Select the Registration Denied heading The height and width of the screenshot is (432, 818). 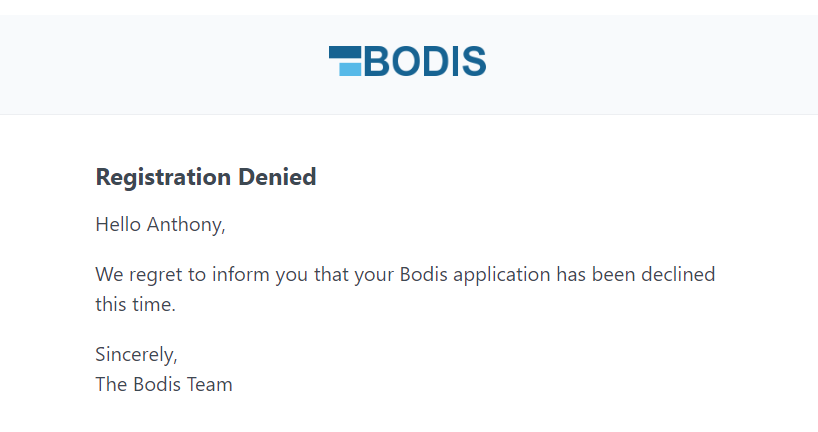206,178
